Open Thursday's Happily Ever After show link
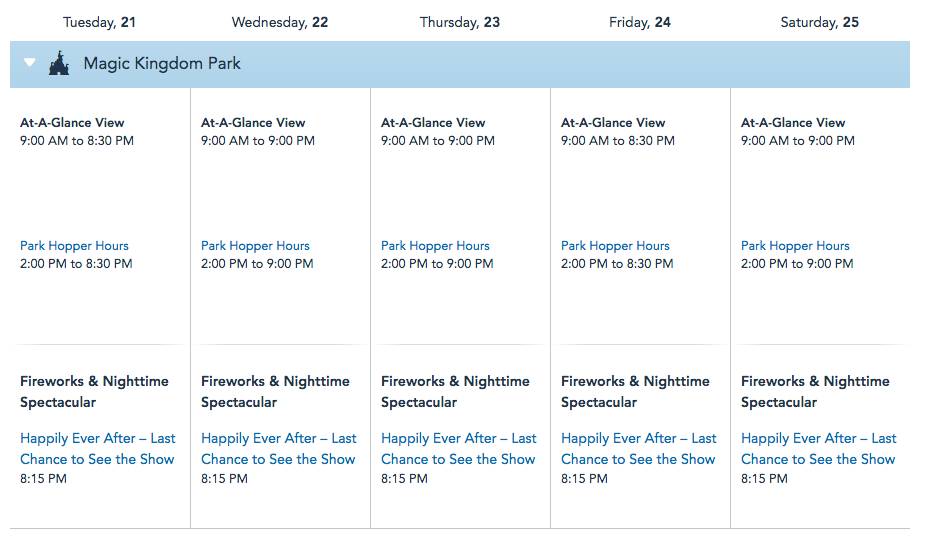 click(458, 449)
